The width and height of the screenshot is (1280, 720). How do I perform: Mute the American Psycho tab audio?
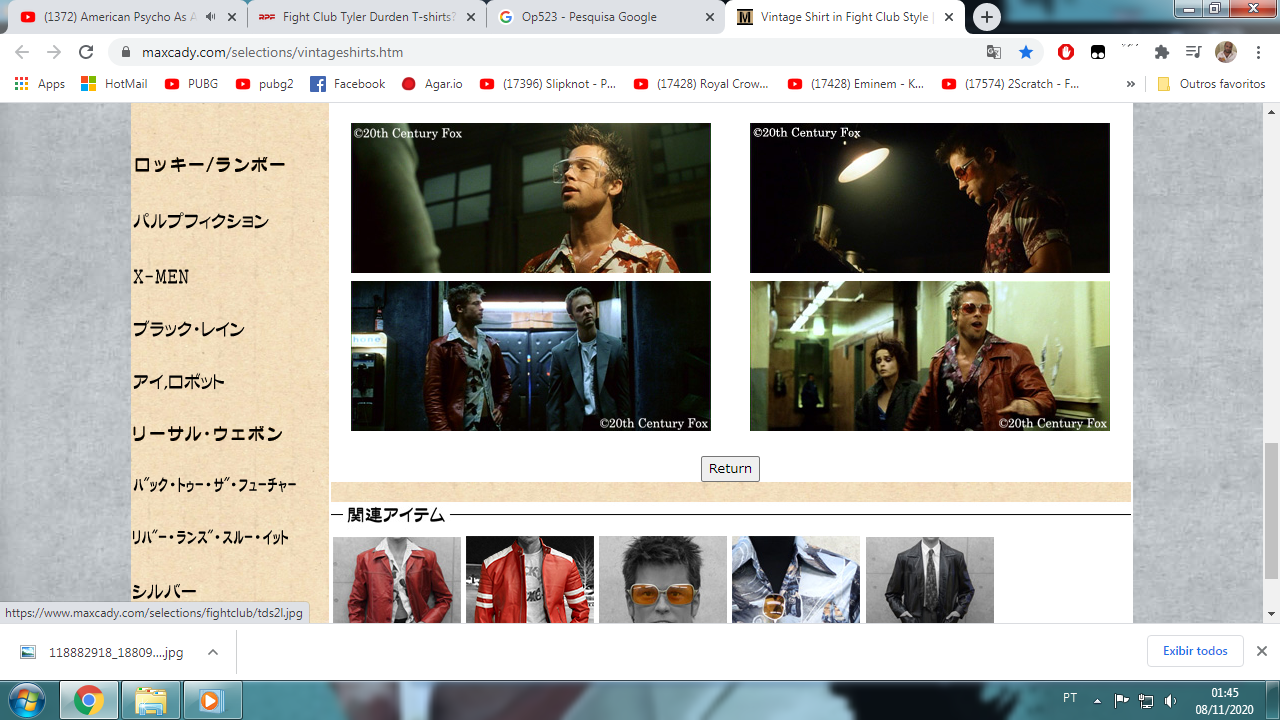point(210,17)
